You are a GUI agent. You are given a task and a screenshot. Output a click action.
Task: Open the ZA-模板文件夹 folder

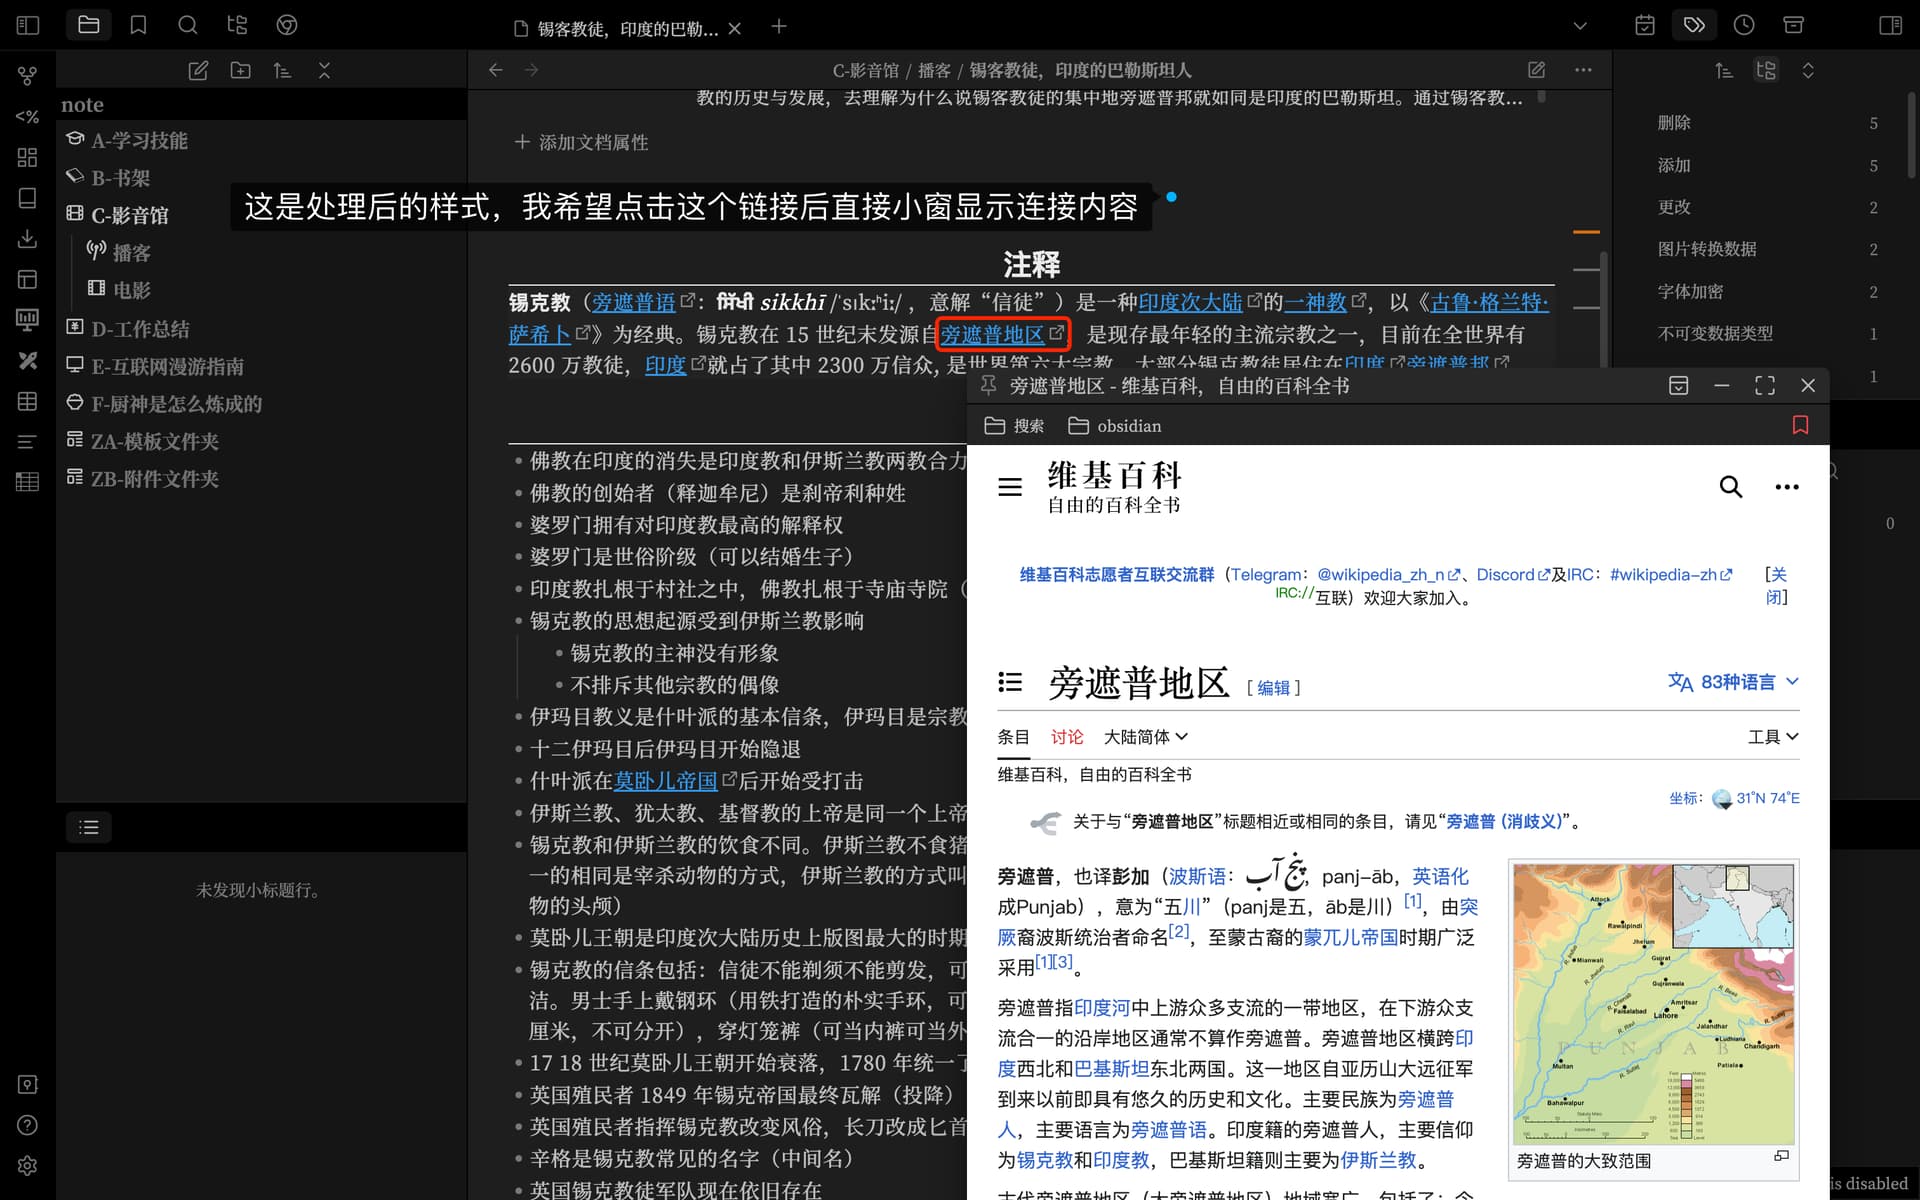tap(155, 441)
